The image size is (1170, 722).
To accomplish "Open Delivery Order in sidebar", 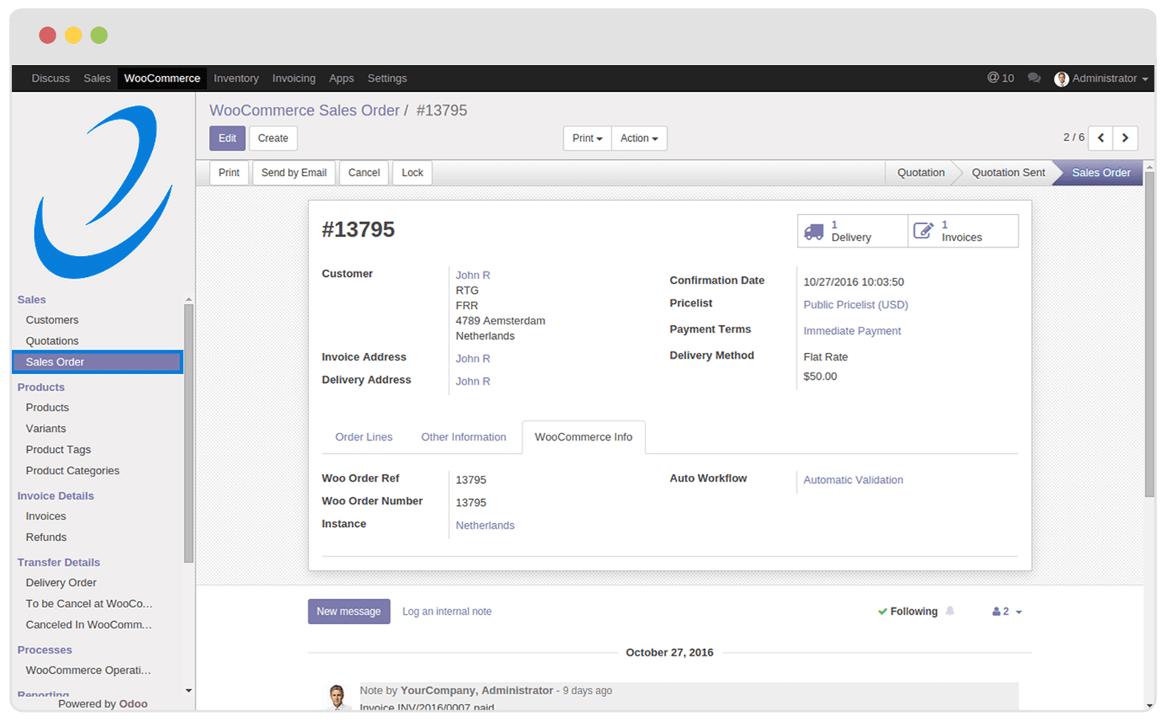I will (61, 583).
